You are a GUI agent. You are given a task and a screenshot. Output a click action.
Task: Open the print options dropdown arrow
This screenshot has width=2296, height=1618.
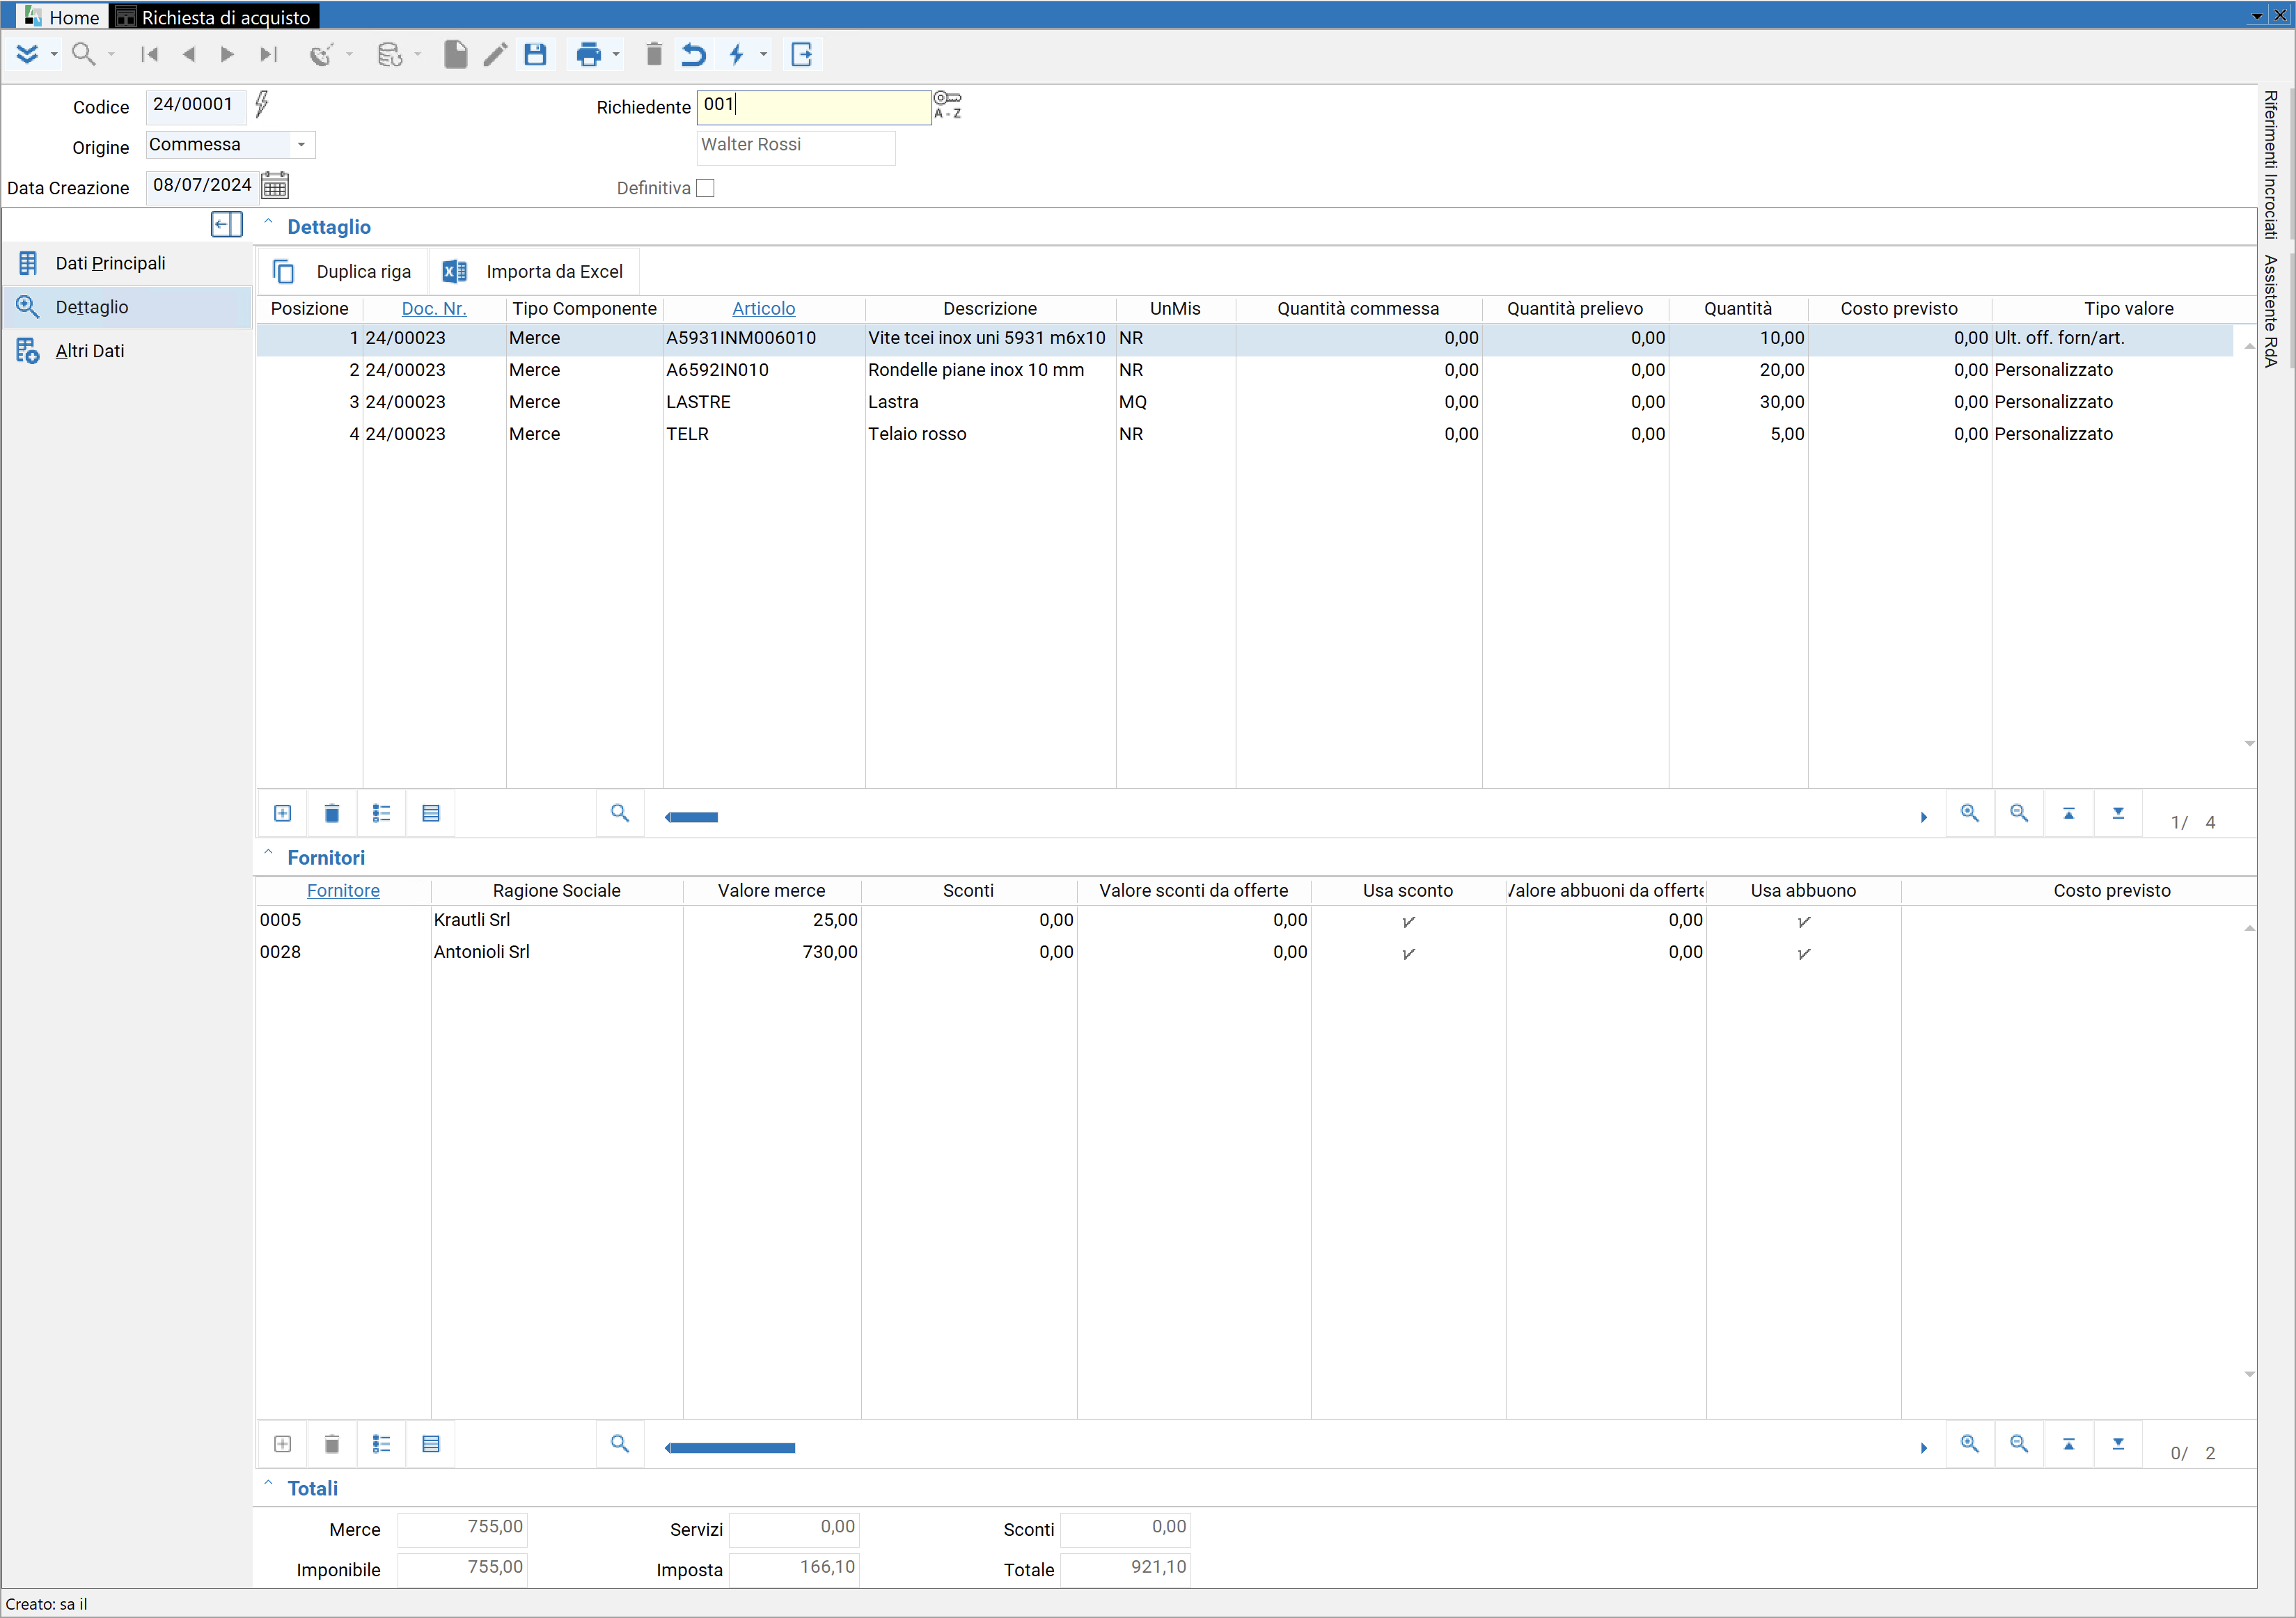616,54
